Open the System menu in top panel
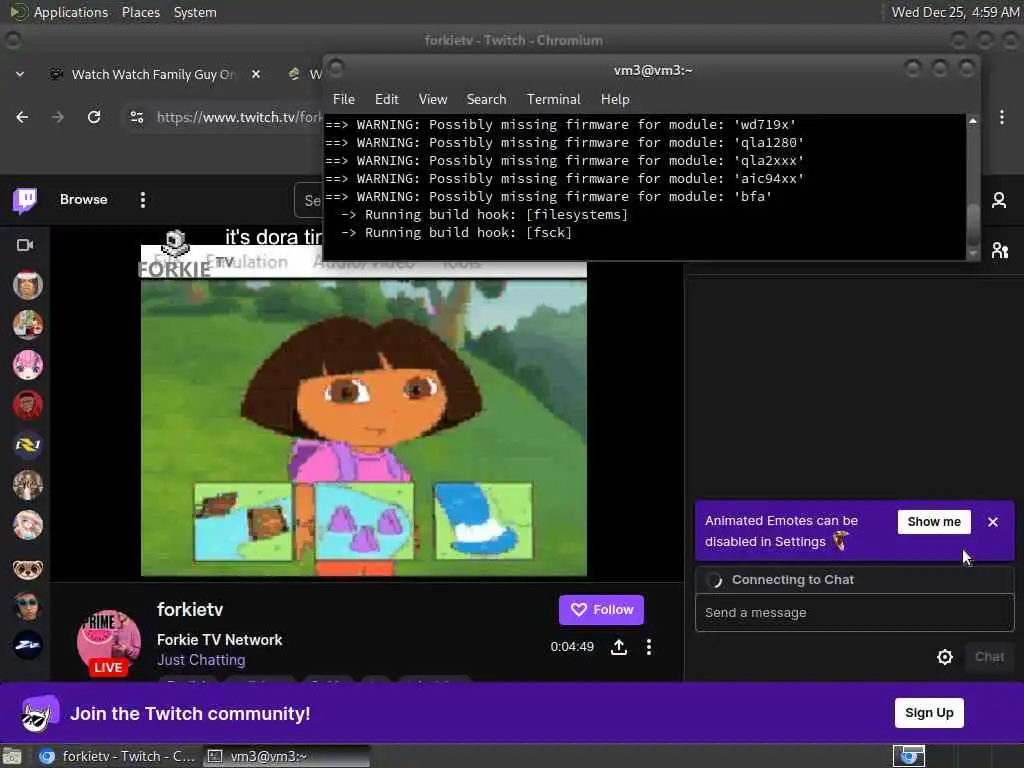The width and height of the screenshot is (1024, 768). click(195, 12)
